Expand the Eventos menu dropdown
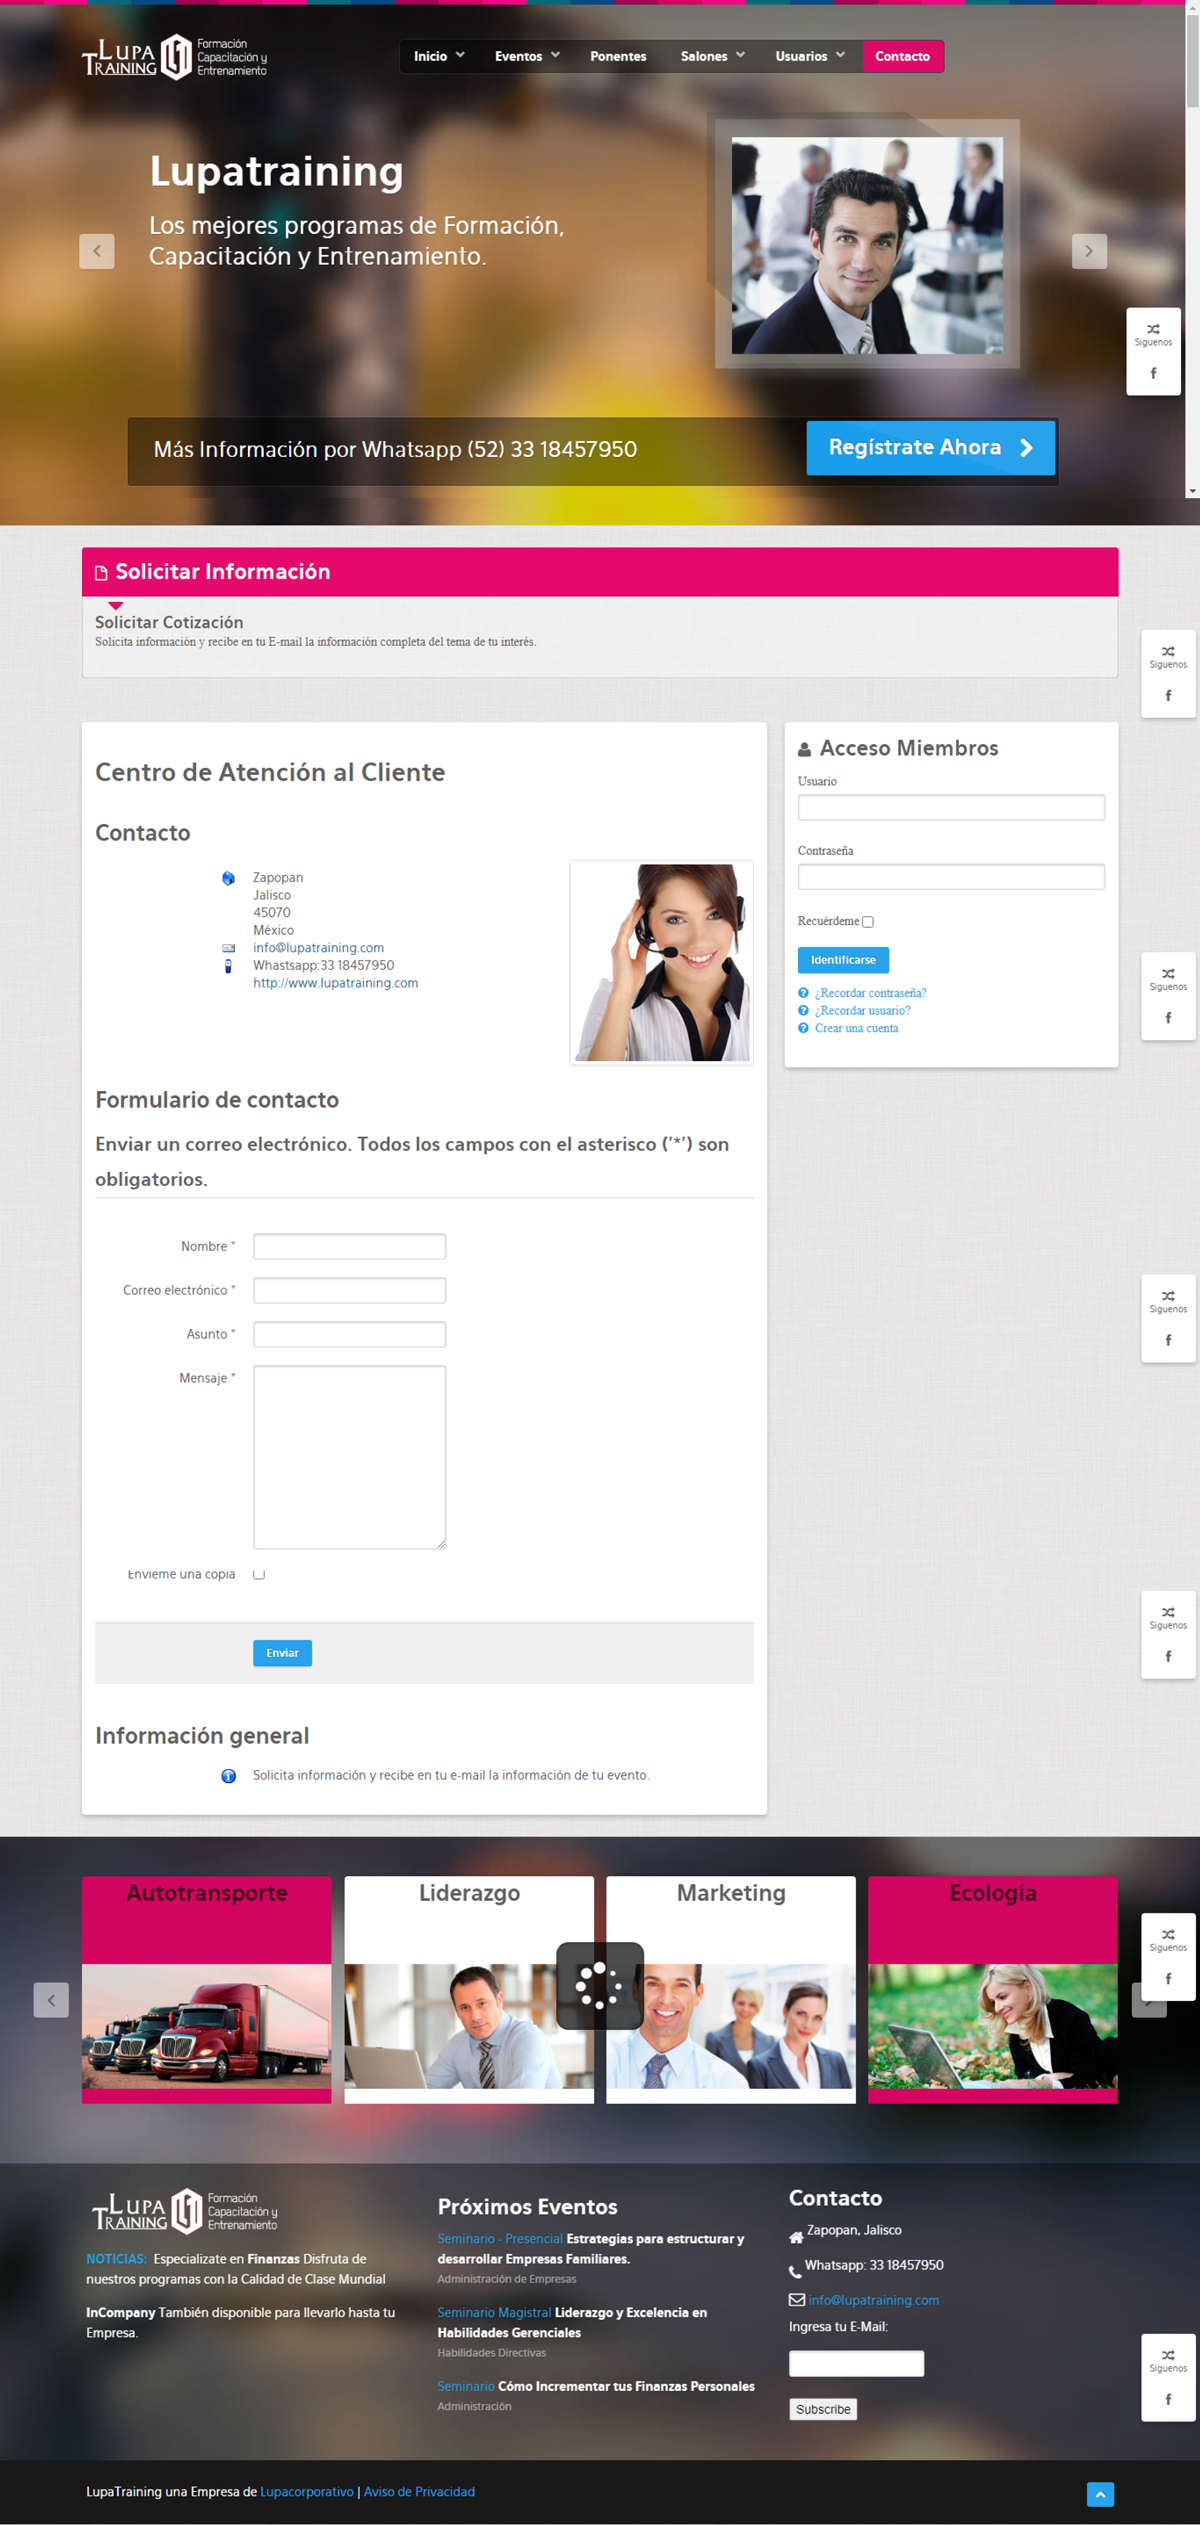The image size is (1200, 2525). point(527,57)
